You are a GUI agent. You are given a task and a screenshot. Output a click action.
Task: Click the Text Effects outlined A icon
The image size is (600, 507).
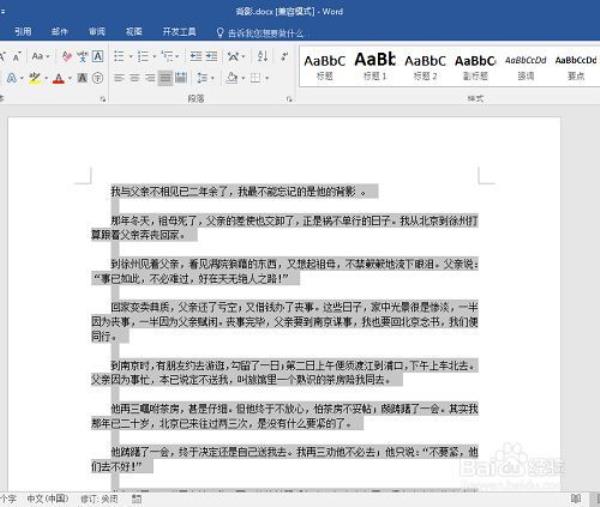11,78
